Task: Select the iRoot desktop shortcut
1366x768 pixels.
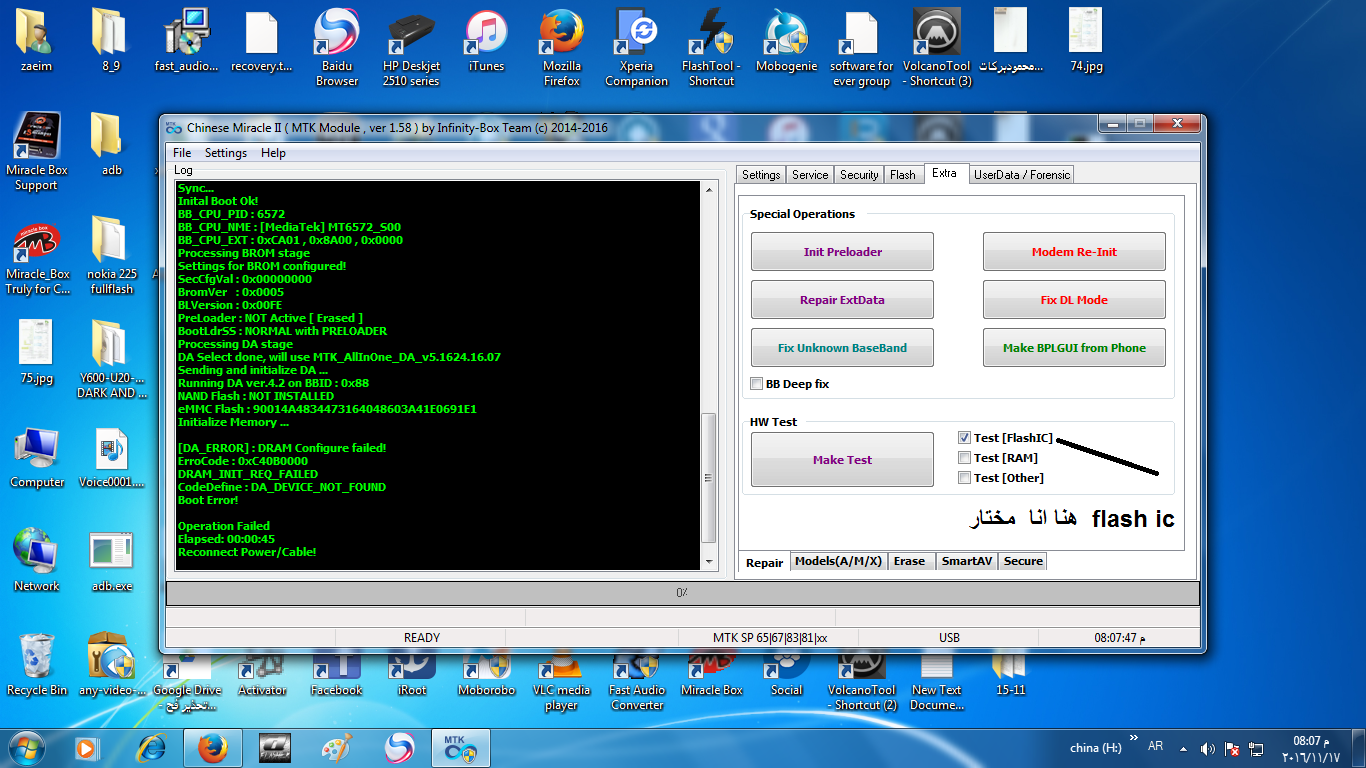Action: pyautogui.click(x=412, y=673)
